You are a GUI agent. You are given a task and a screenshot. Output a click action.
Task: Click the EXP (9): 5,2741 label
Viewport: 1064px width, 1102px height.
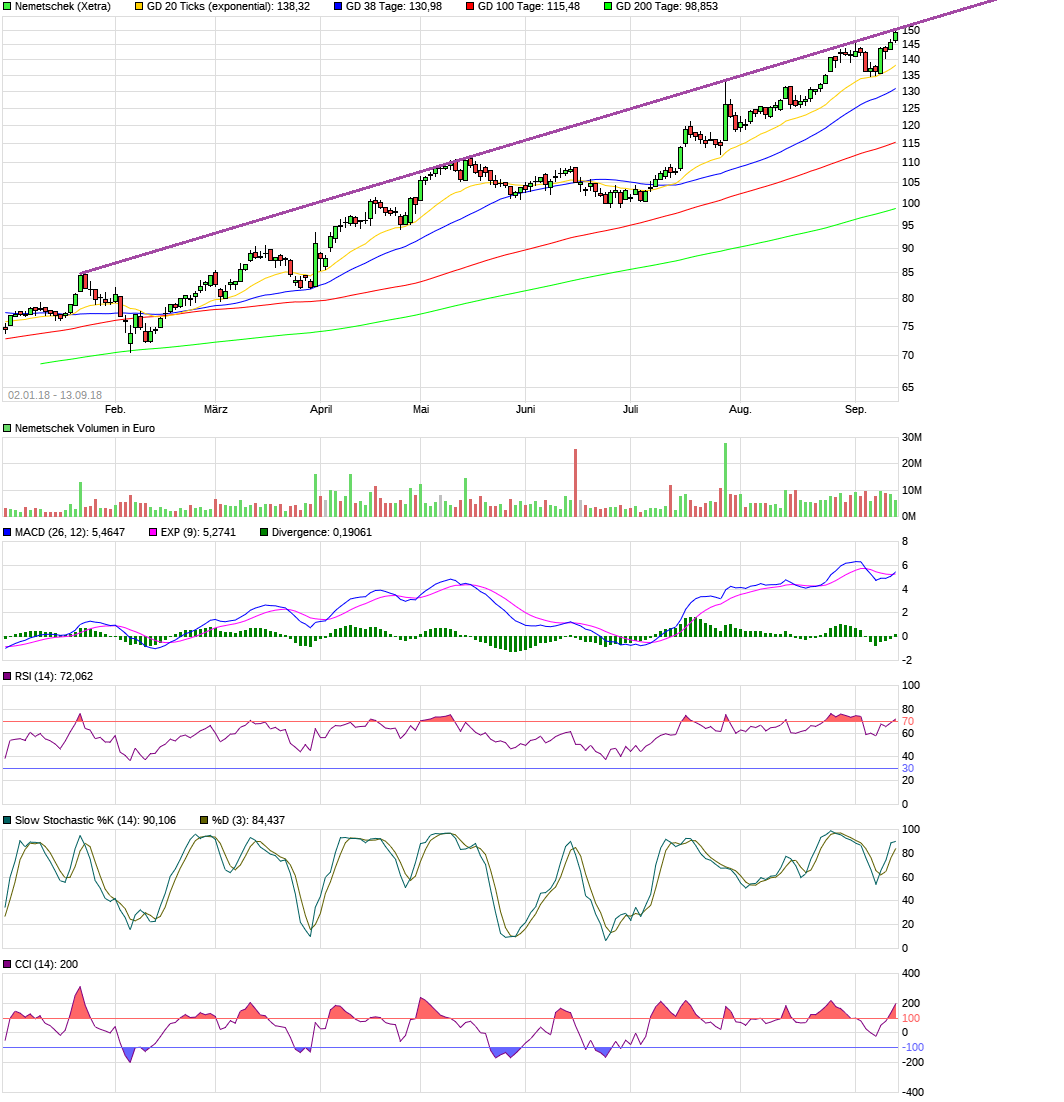pos(198,533)
